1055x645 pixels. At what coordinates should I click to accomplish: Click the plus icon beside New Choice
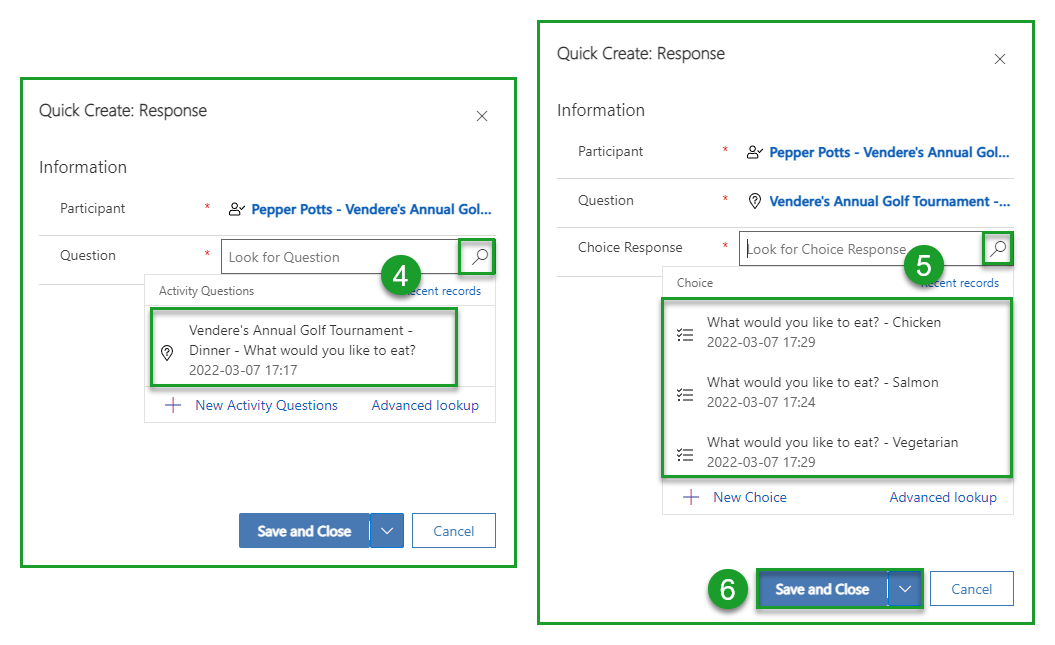click(x=691, y=497)
